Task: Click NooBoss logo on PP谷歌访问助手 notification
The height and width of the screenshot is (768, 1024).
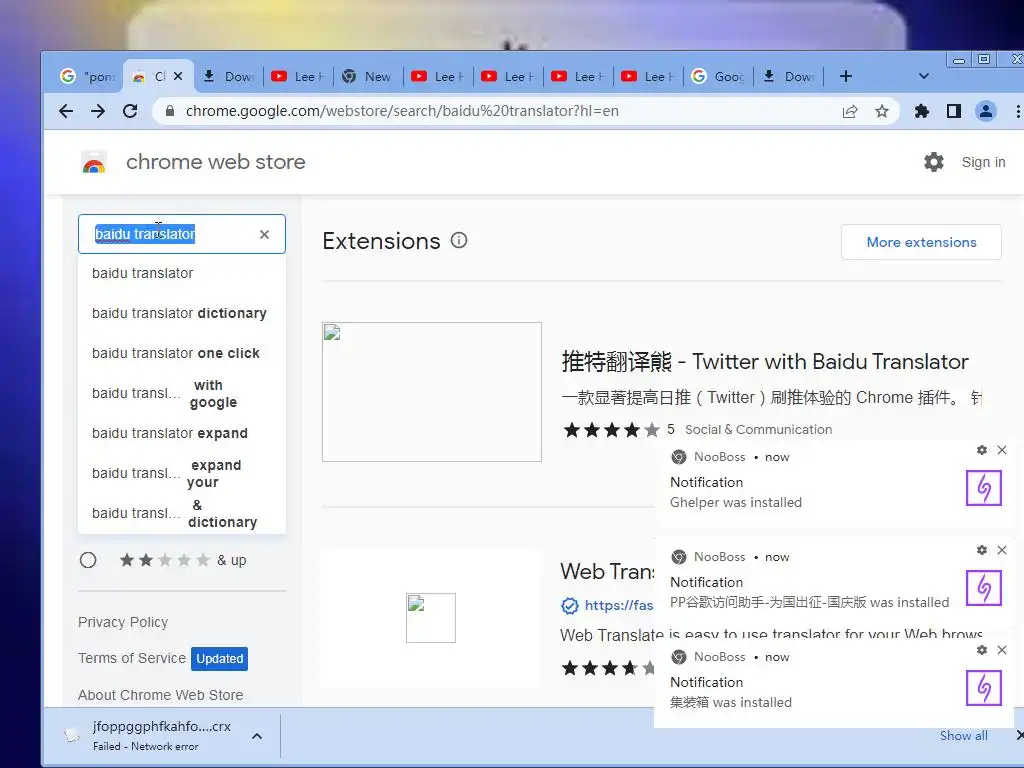Action: coord(679,557)
